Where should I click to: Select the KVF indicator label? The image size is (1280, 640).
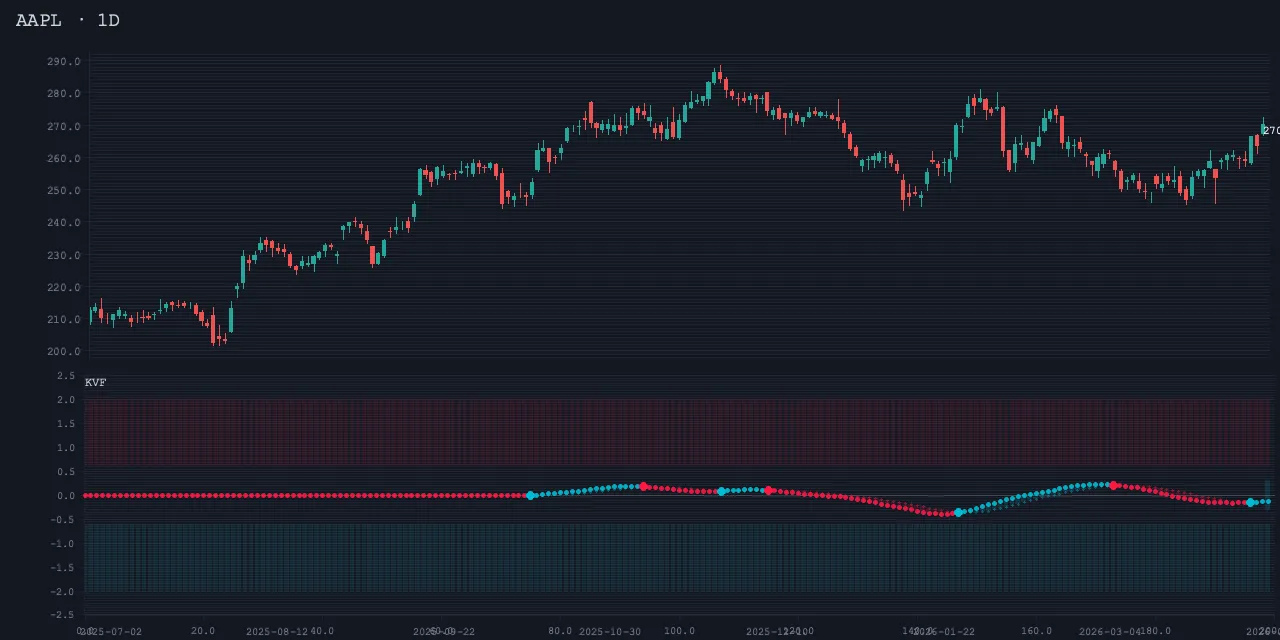95,383
